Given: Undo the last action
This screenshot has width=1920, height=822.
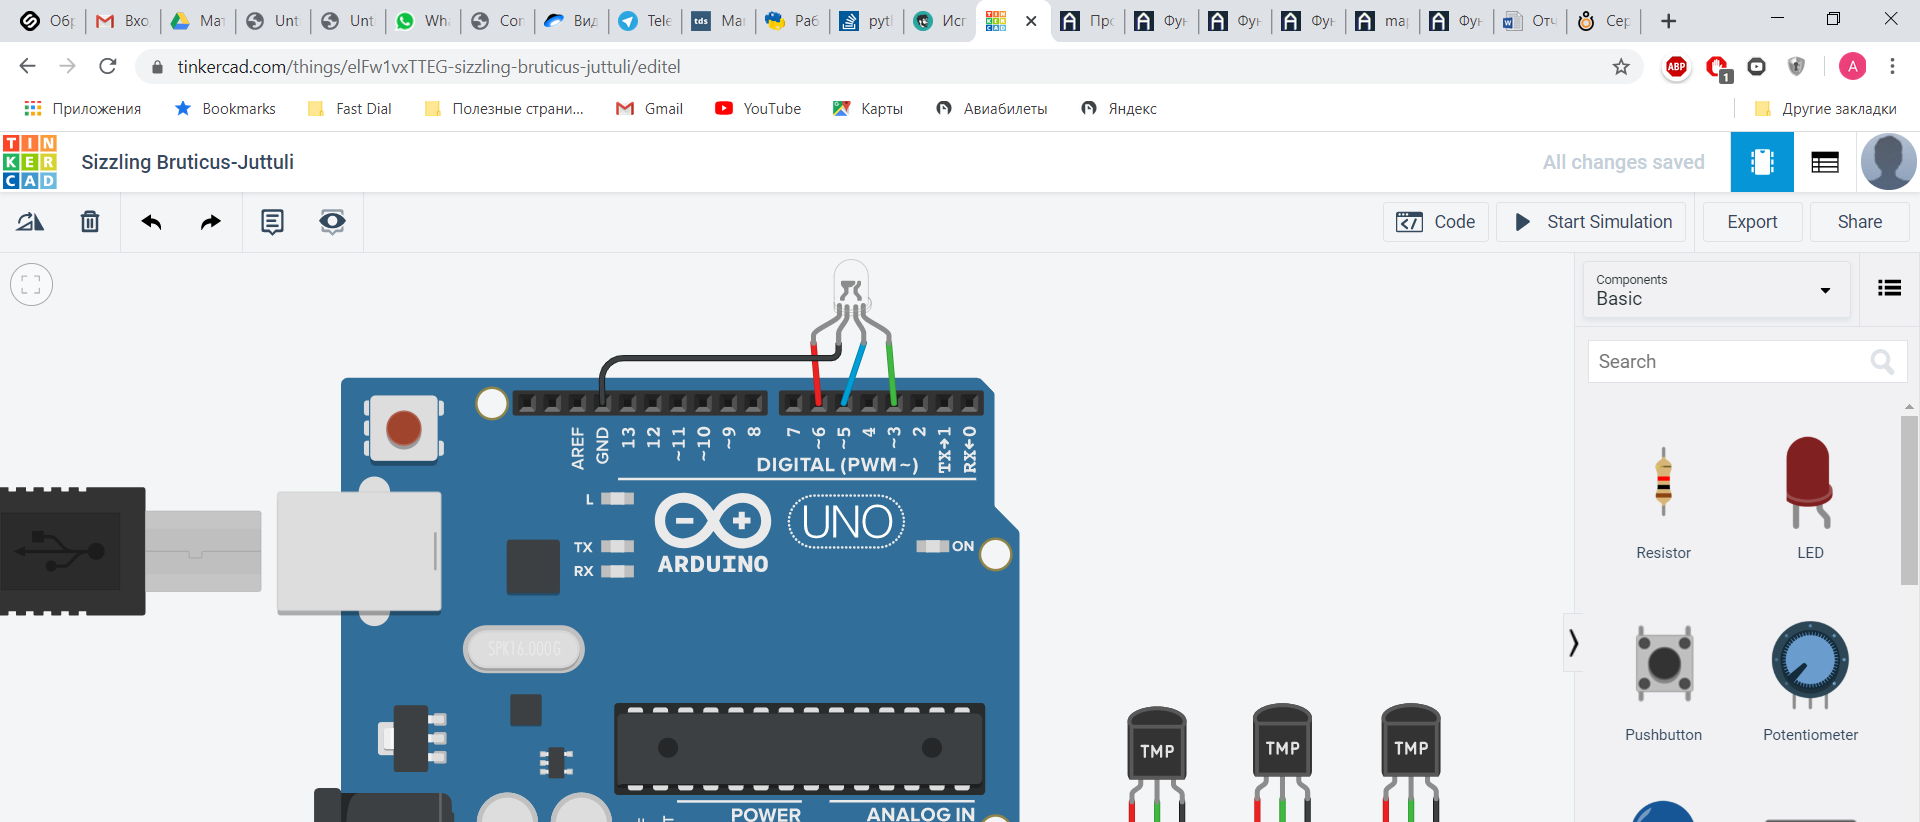Looking at the screenshot, I should pyautogui.click(x=151, y=222).
